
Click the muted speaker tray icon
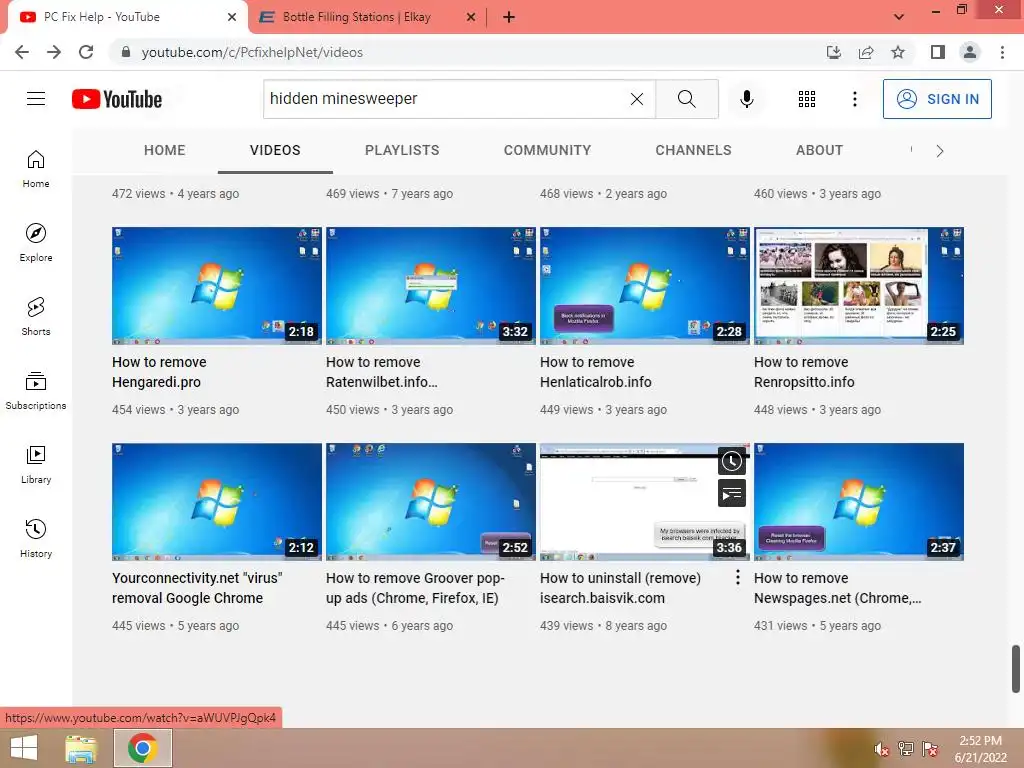coord(881,749)
